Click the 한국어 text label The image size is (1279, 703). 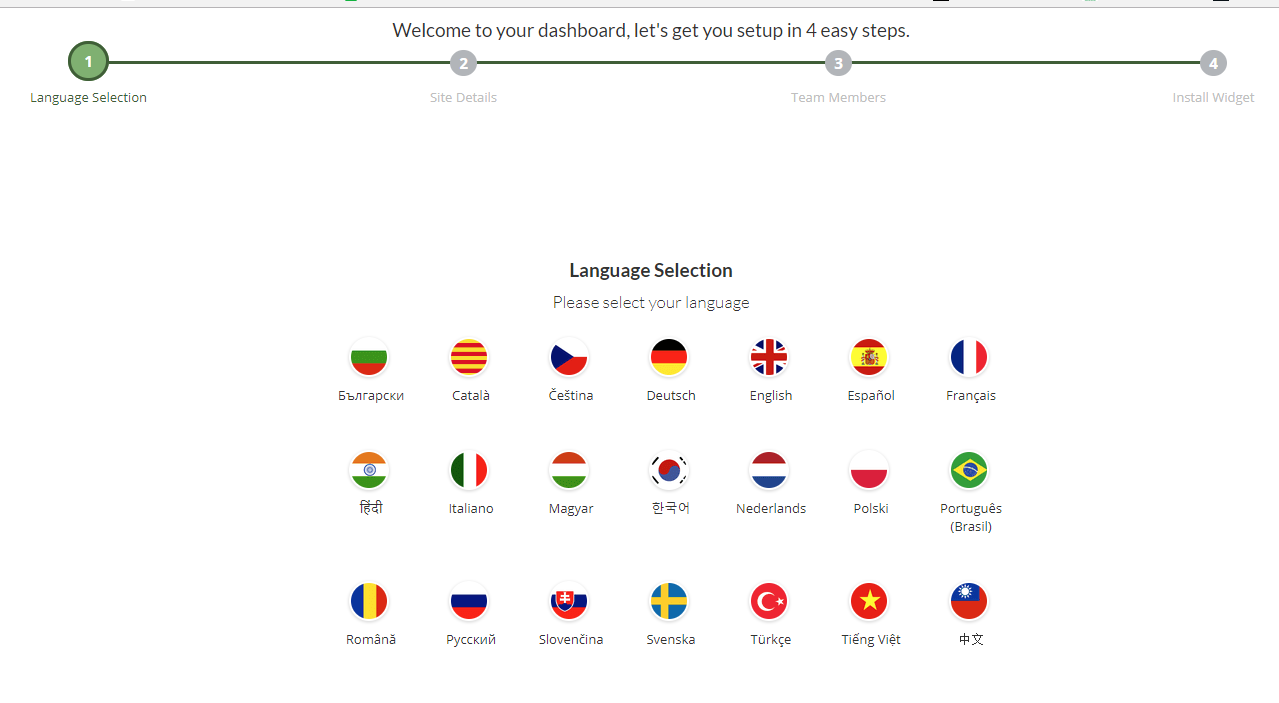pos(671,508)
